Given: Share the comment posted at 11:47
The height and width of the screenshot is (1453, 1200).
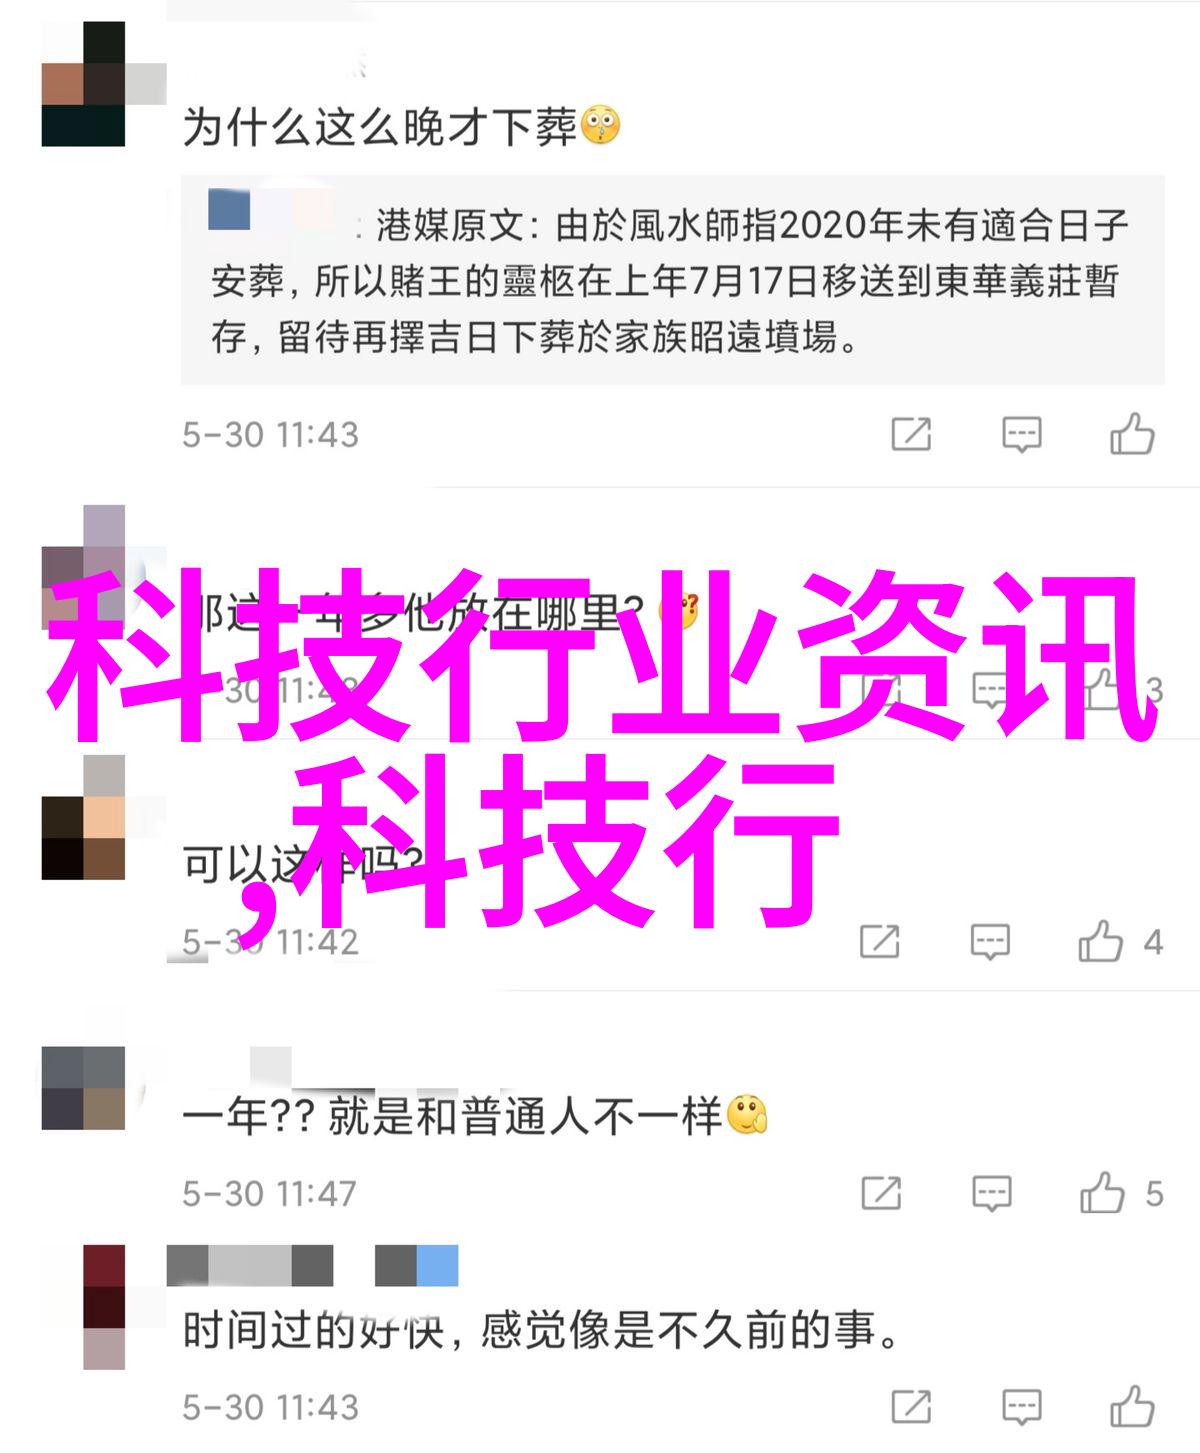Looking at the screenshot, I should (881, 1193).
